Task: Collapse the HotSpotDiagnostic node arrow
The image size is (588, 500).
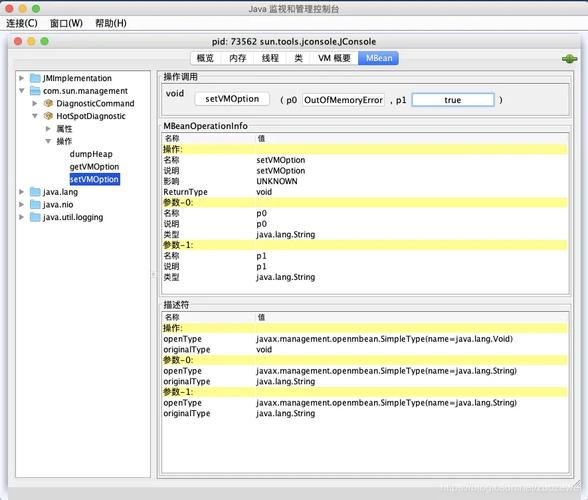Action: pos(35,116)
